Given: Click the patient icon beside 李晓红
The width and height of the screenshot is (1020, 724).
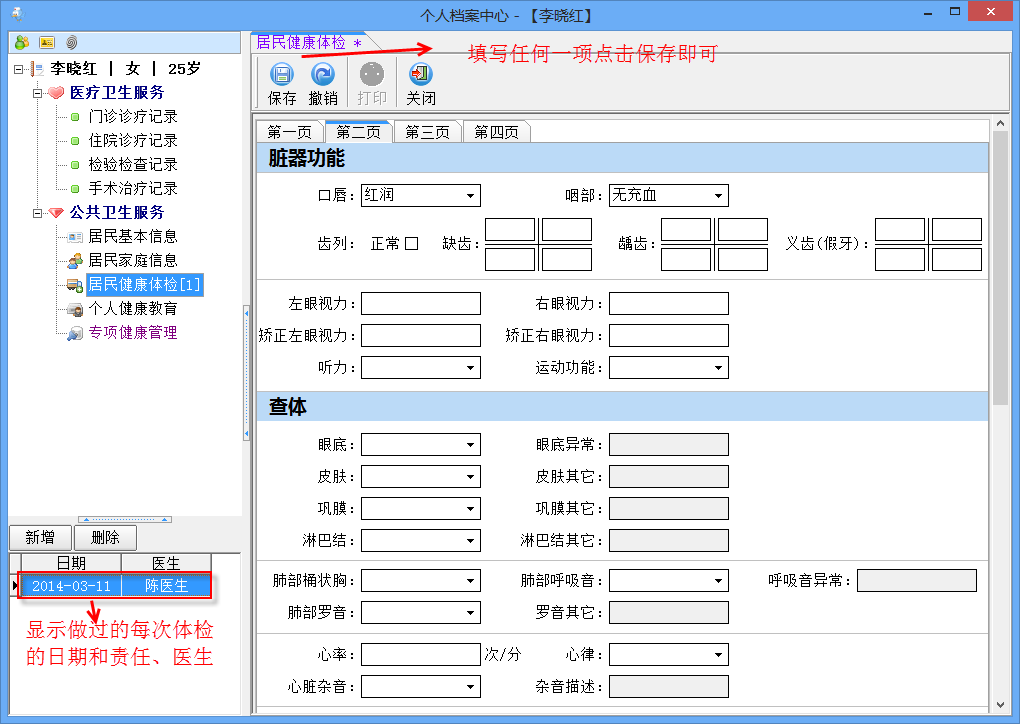Looking at the screenshot, I should tap(38, 69).
